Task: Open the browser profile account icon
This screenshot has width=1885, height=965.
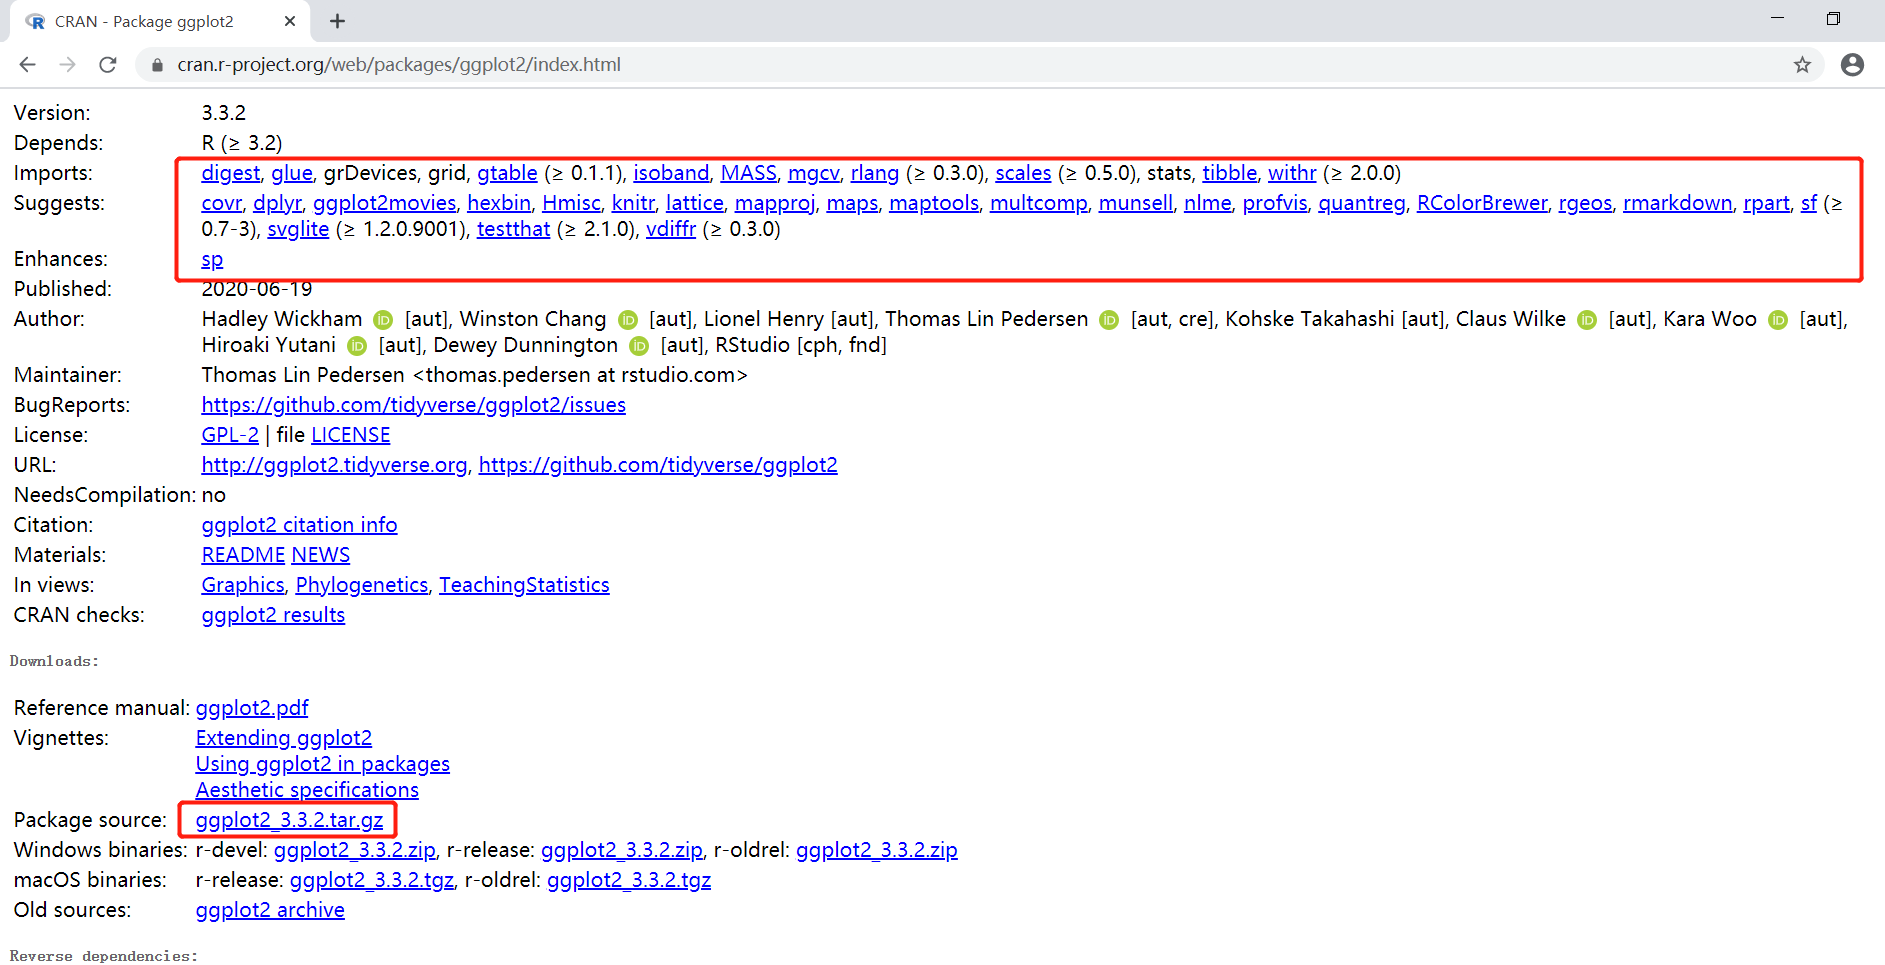Action: (x=1852, y=65)
